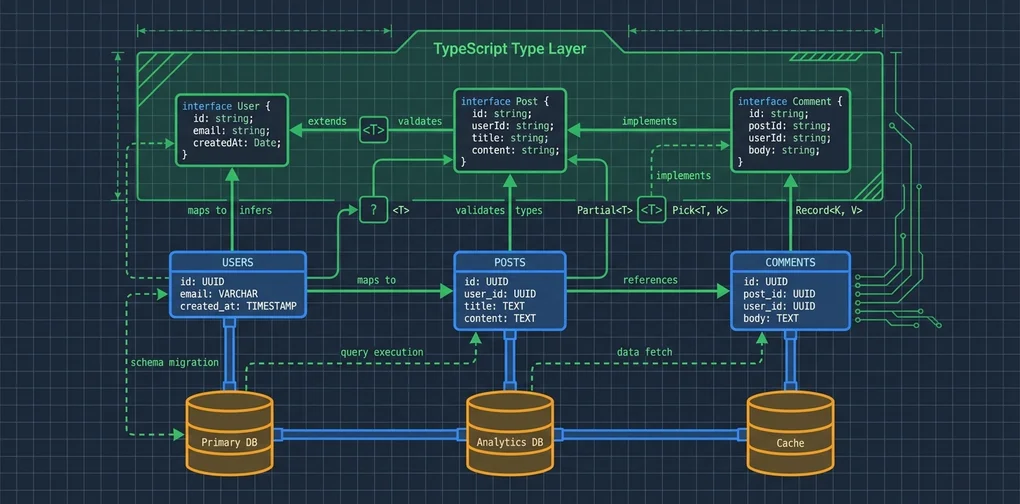This screenshot has width=1020, height=504.
Task: Click the COMMENTS table header
Action: [790, 262]
